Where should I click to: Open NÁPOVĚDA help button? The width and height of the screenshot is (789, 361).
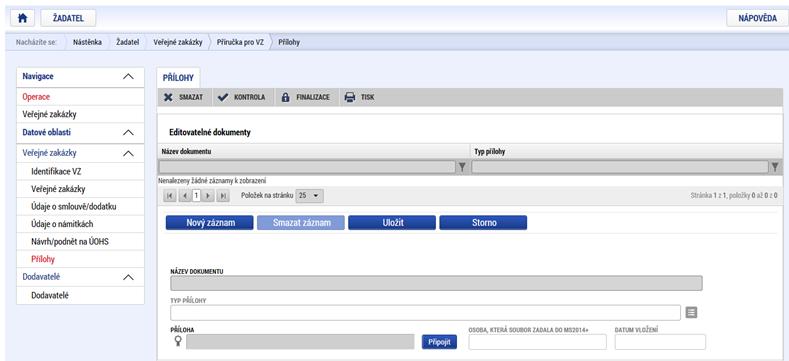(757, 18)
